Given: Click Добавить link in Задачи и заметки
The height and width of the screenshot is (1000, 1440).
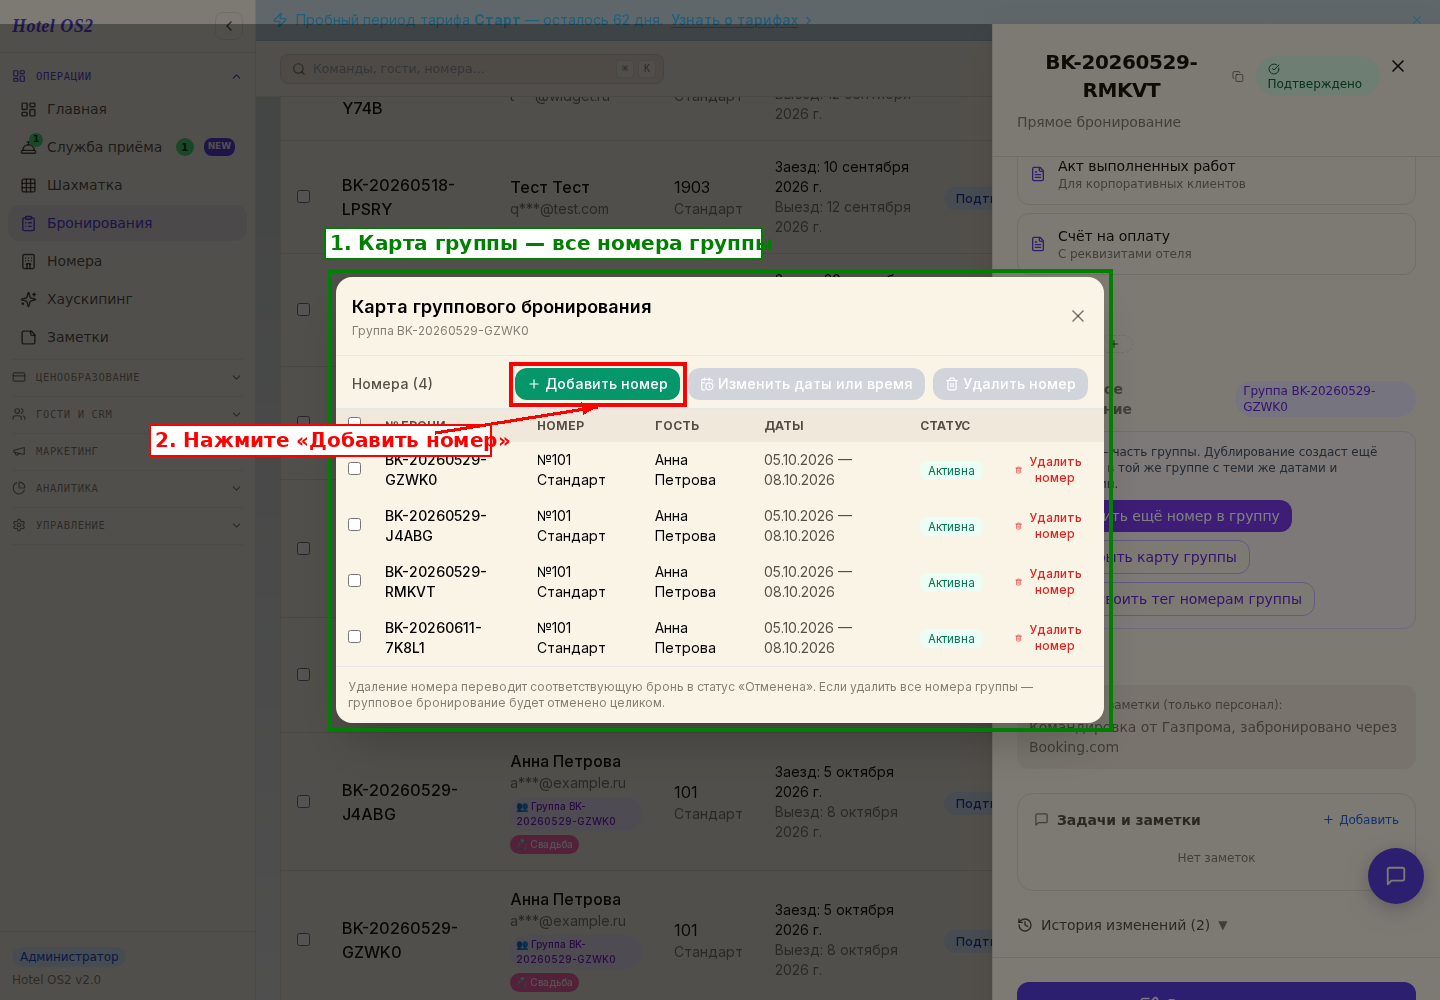Looking at the screenshot, I should [x=1361, y=820].
